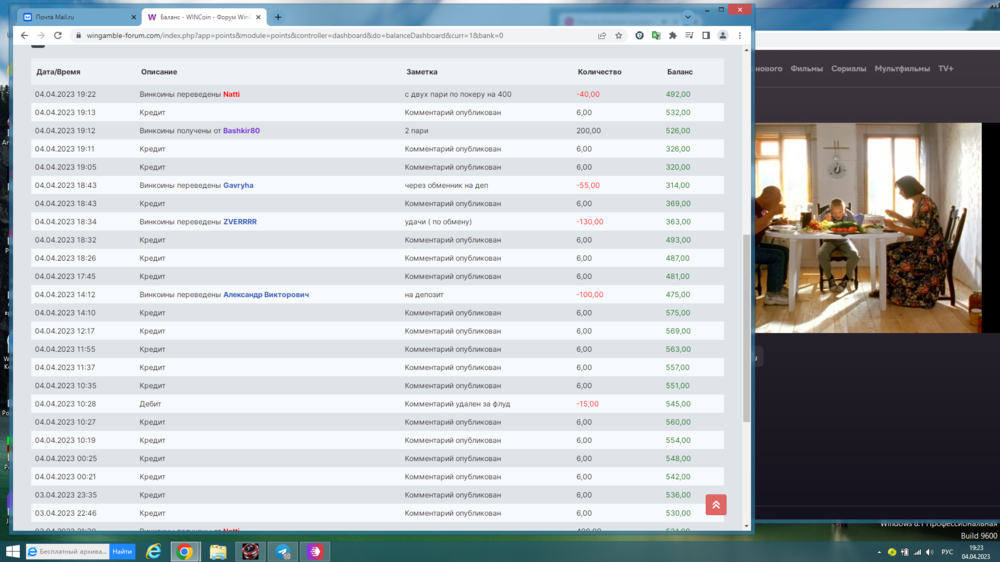Click the red scroll-to-top button
The height and width of the screenshot is (562, 1000).
coord(715,505)
